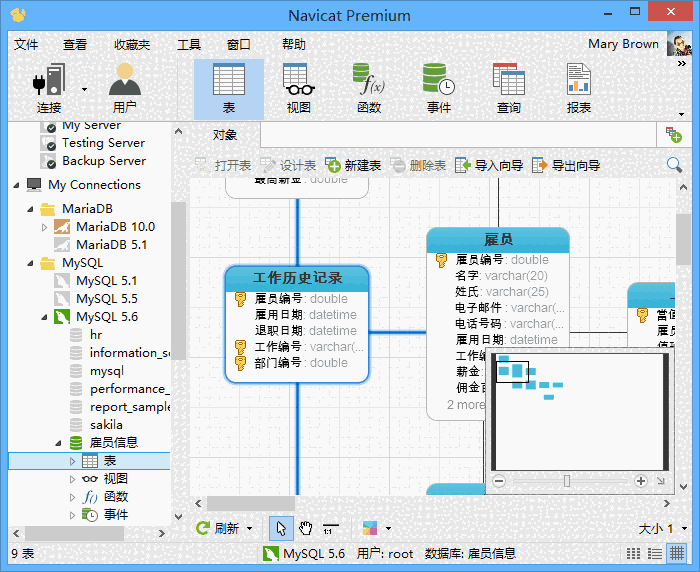Expand the MariaDB 10.0 node

click(x=44, y=227)
